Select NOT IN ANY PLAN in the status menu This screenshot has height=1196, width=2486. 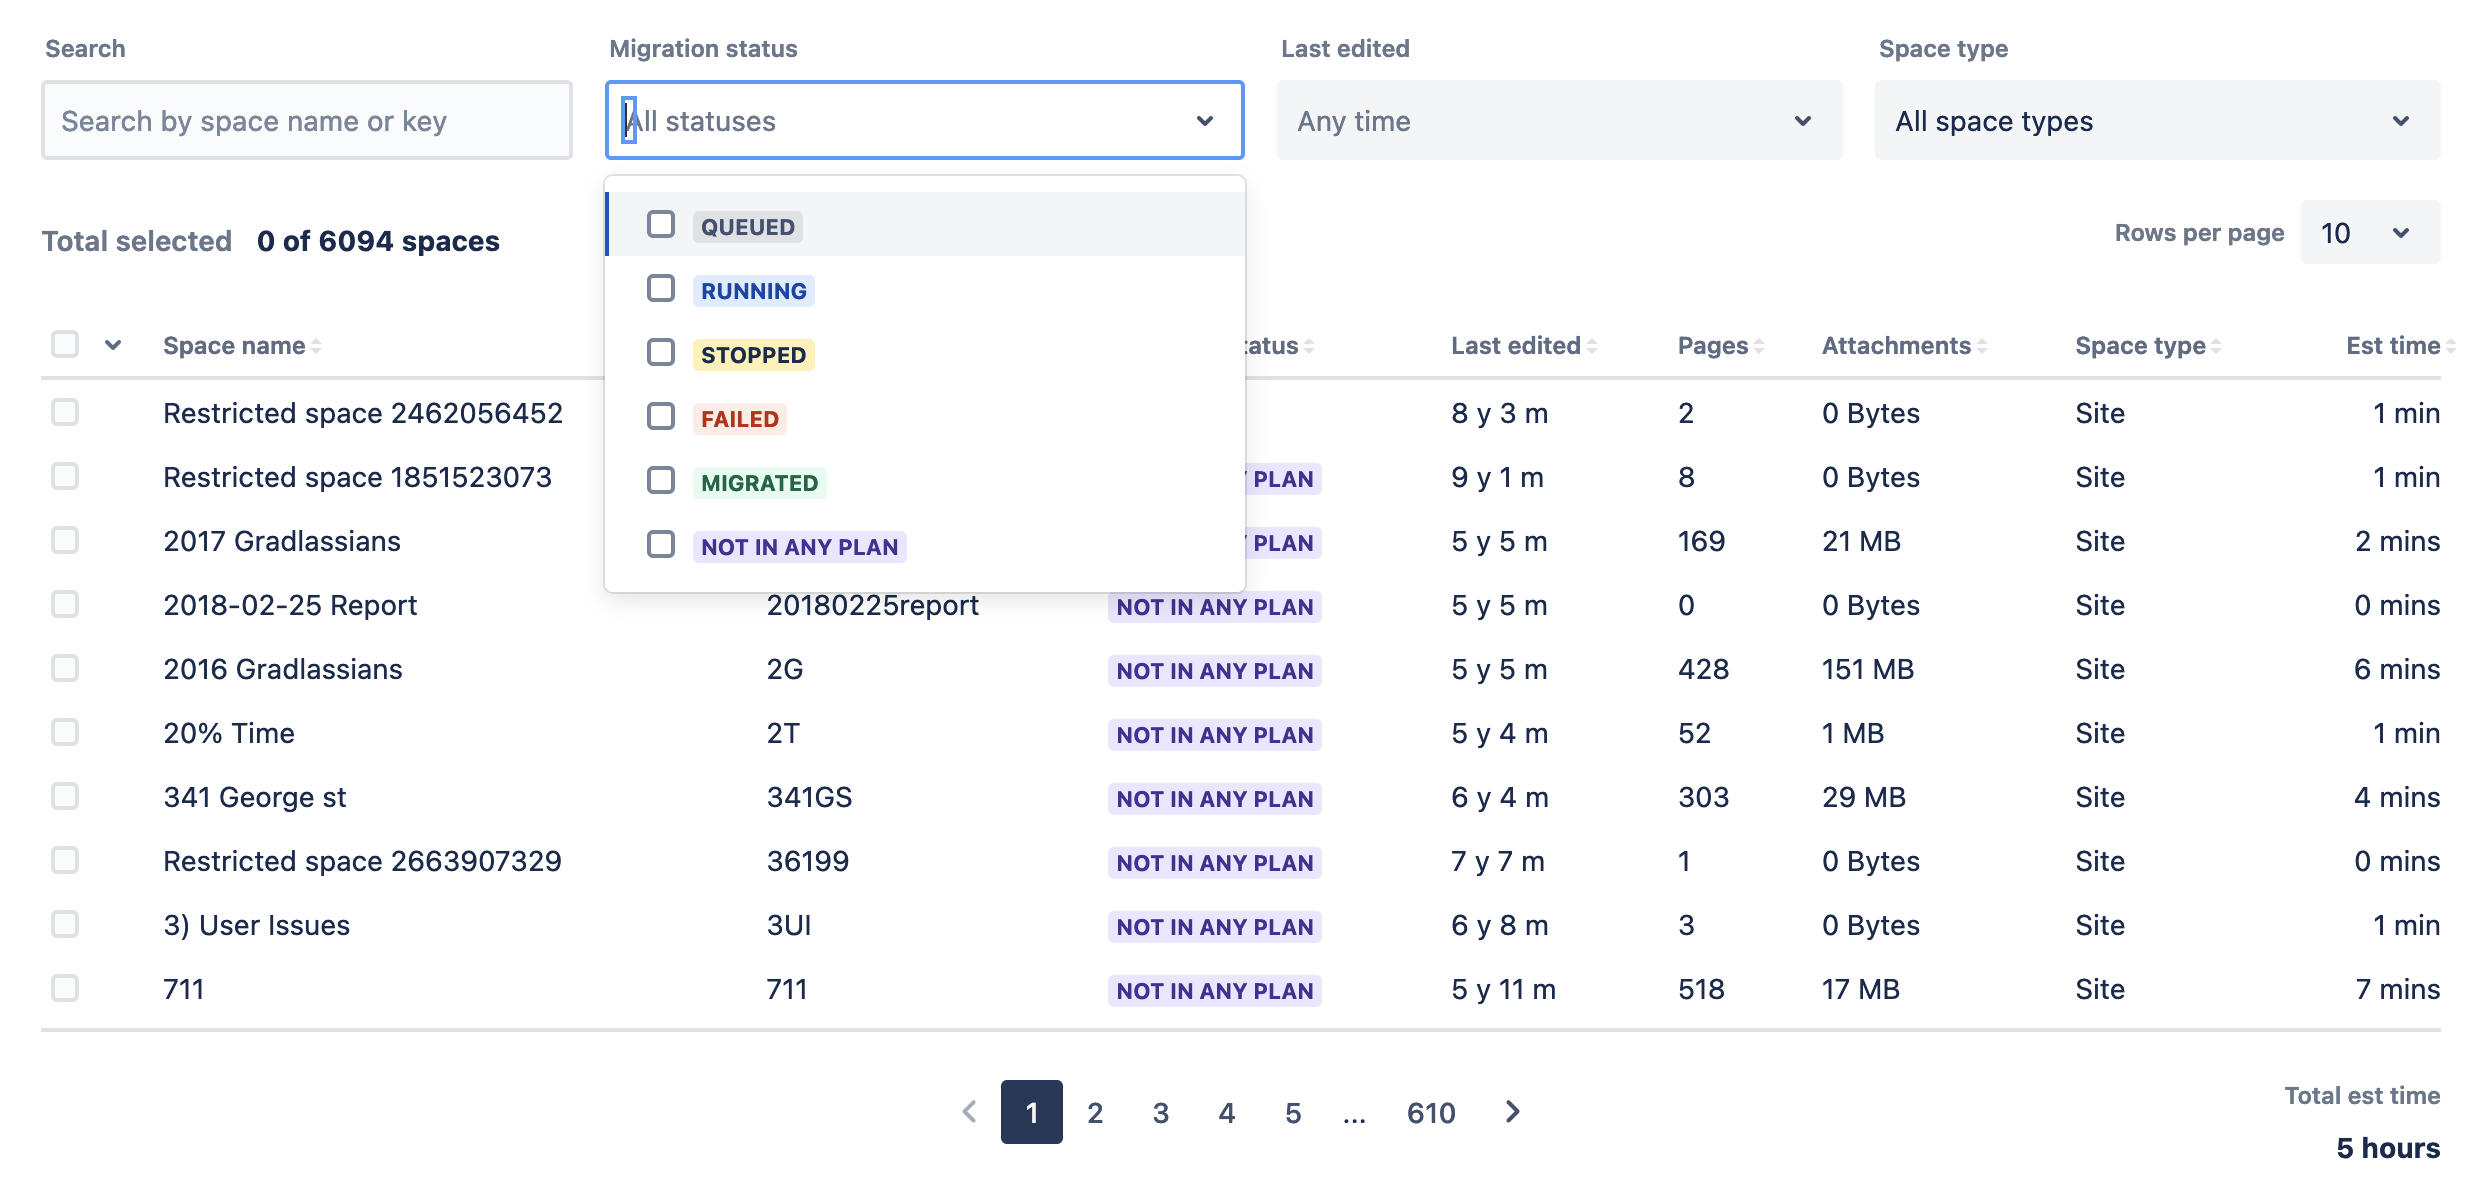799,546
